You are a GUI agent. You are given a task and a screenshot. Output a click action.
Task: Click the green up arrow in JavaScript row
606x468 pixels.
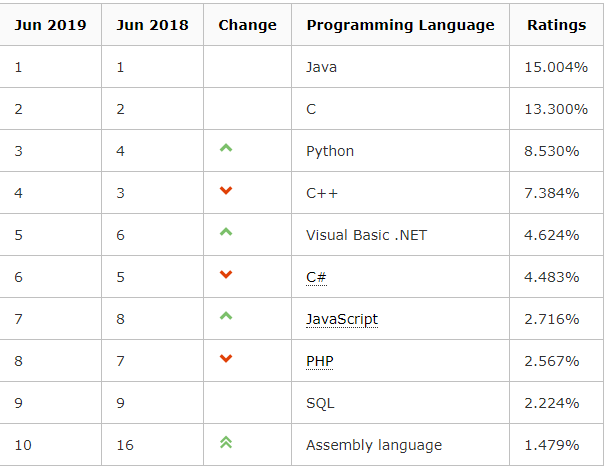226,316
